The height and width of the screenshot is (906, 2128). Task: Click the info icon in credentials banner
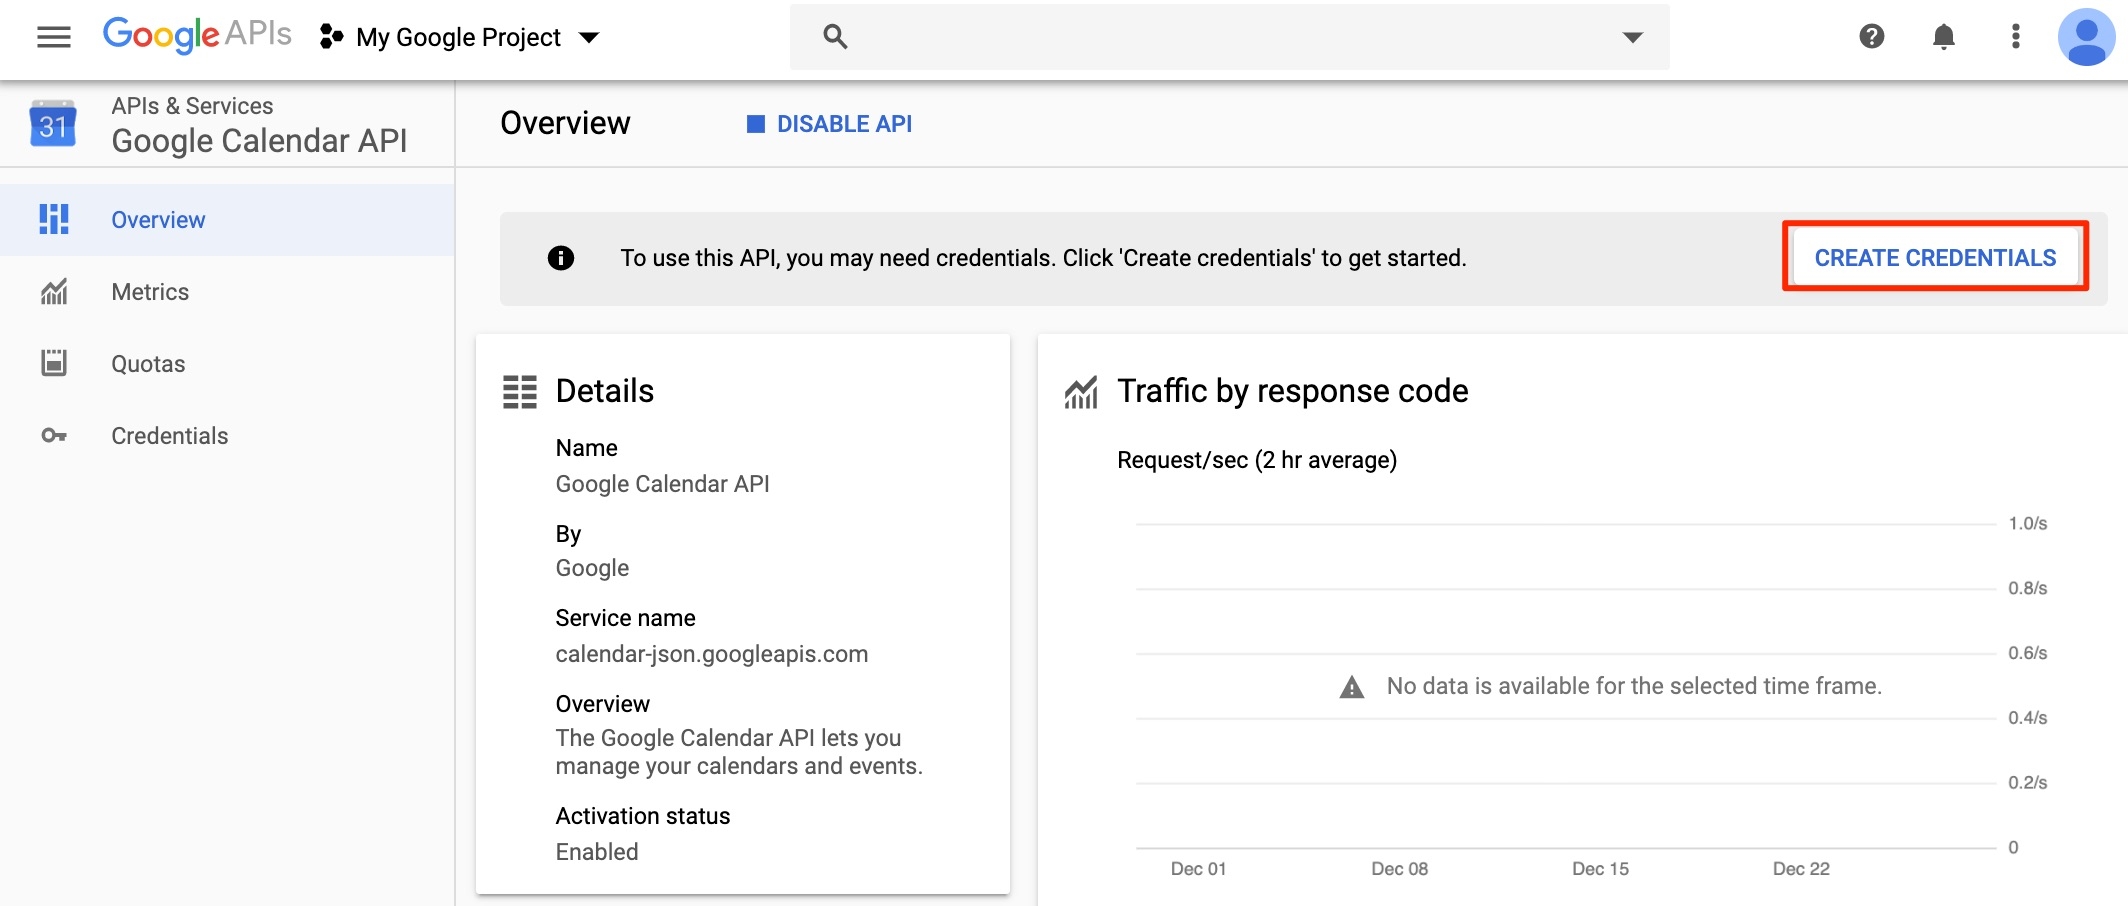[561, 258]
